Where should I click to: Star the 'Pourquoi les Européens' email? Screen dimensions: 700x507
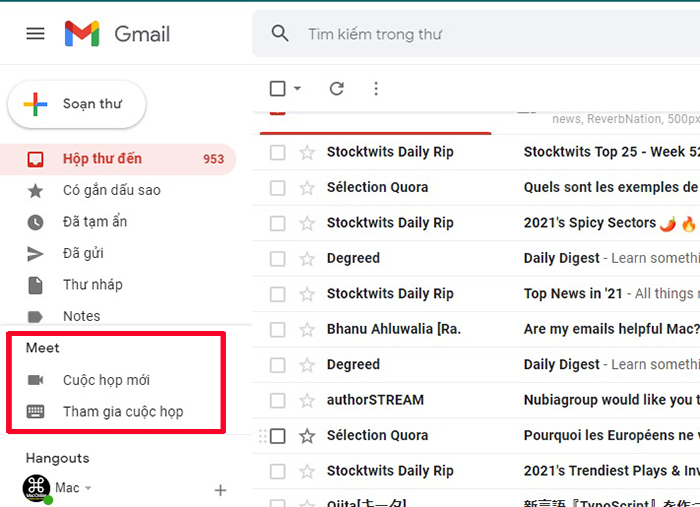[x=307, y=436]
